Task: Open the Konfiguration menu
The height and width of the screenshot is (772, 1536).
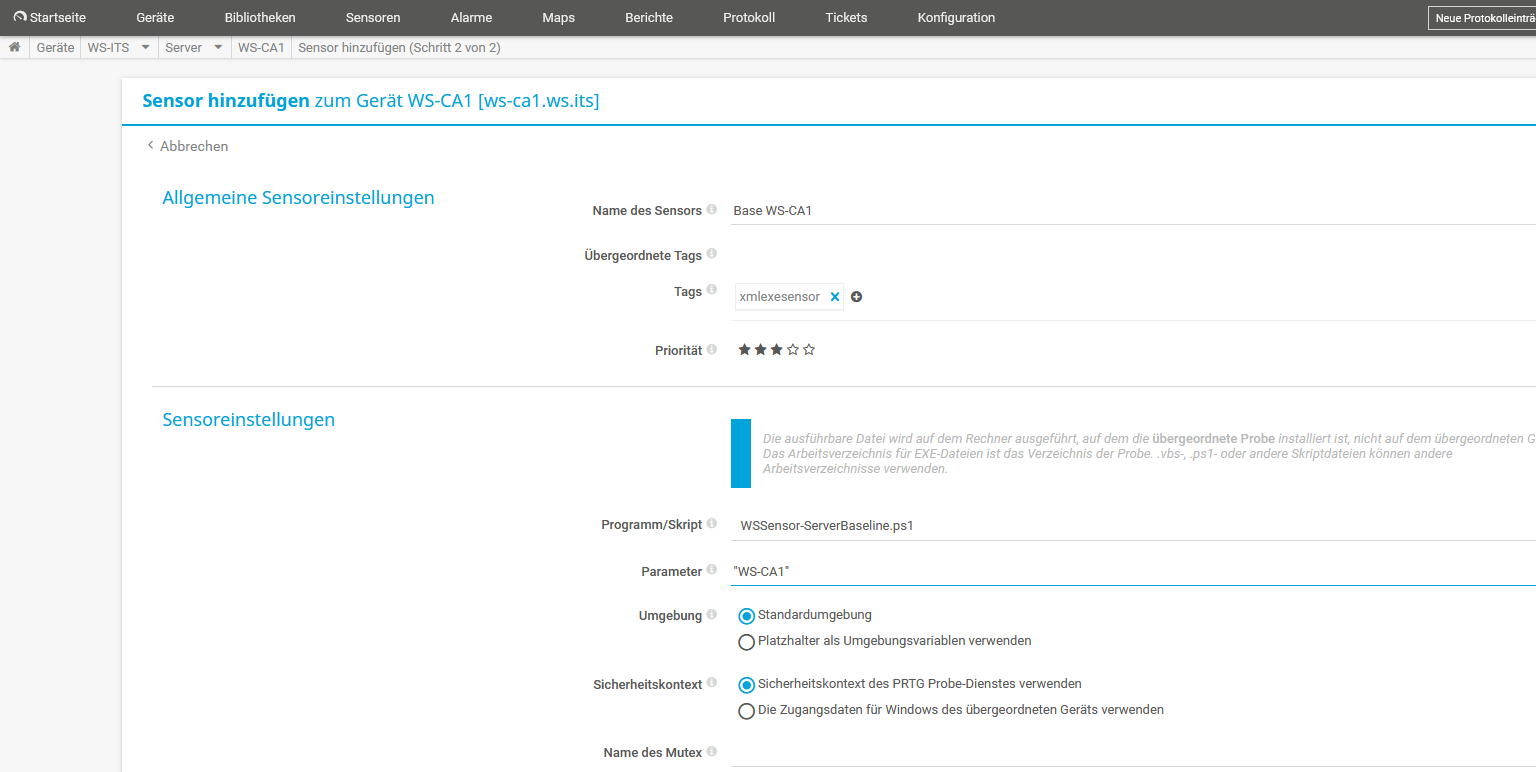Action: coord(956,18)
